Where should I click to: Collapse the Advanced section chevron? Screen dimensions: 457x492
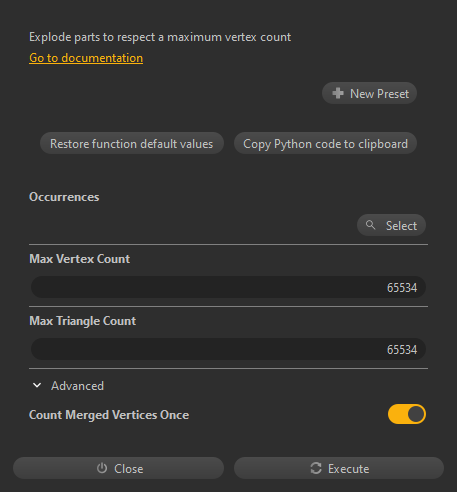point(37,385)
